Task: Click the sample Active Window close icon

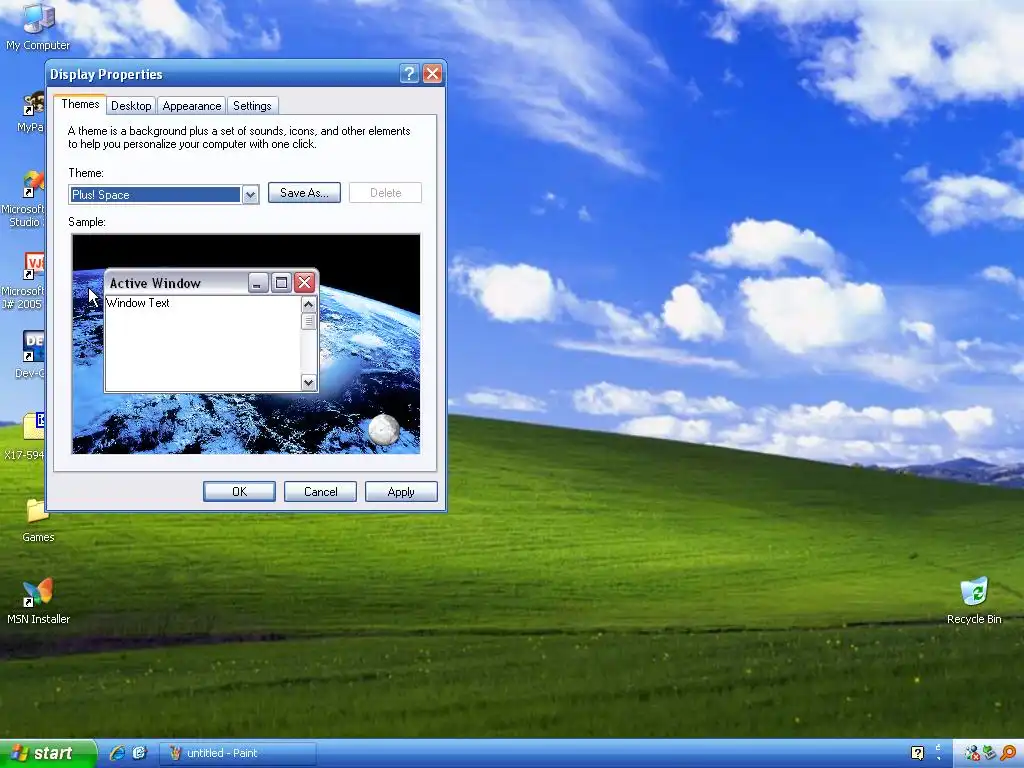Action: click(304, 283)
